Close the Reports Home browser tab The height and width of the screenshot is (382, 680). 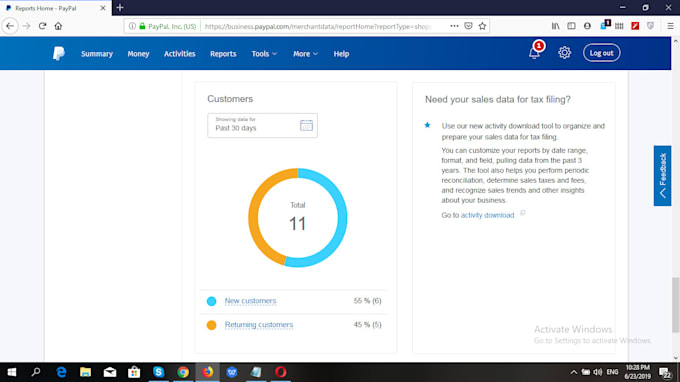coord(103,8)
